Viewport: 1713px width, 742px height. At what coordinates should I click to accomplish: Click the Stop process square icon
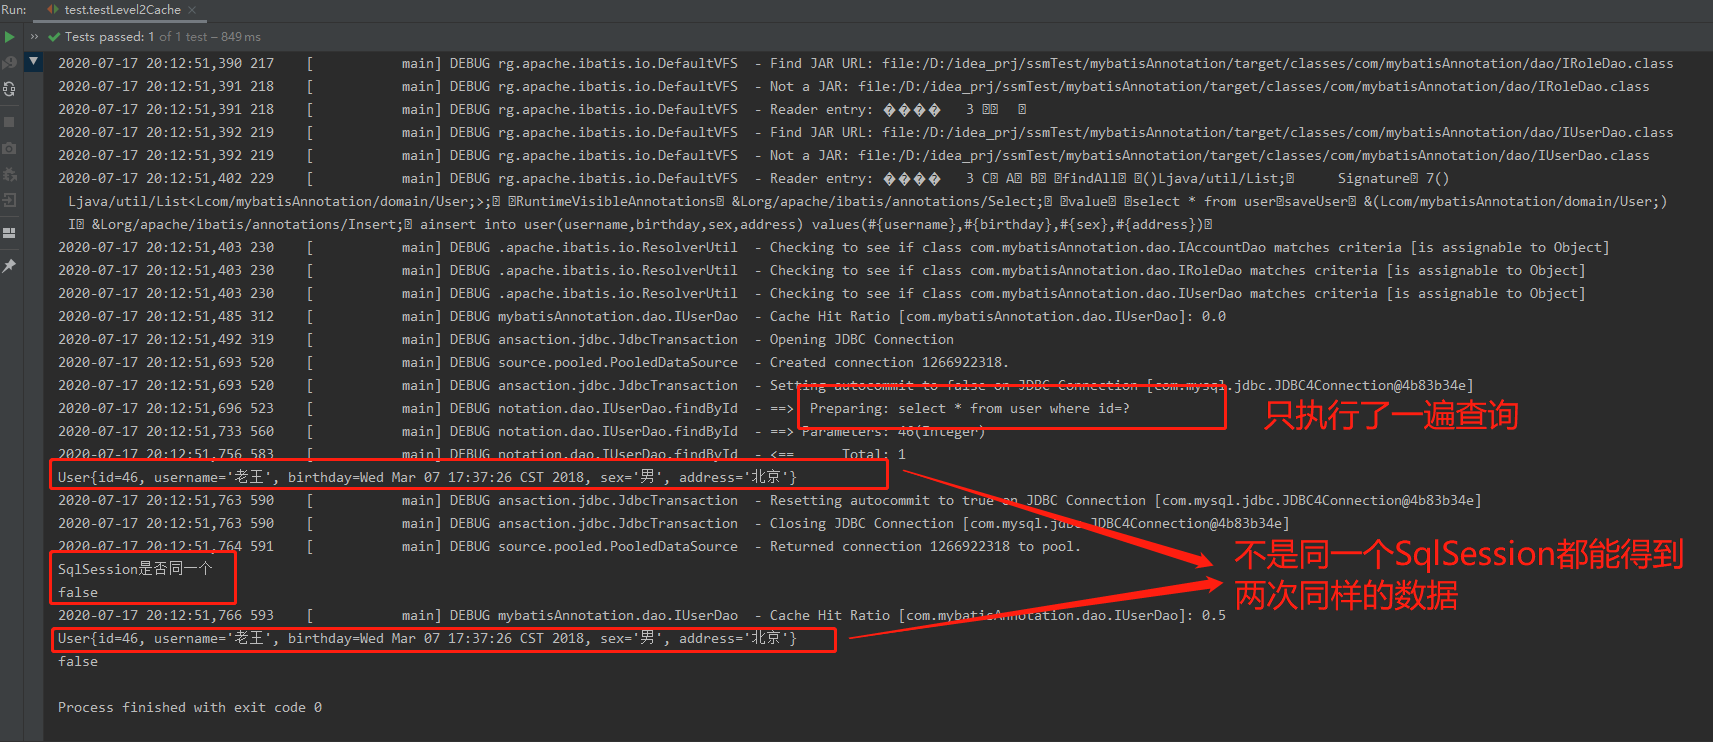9,122
